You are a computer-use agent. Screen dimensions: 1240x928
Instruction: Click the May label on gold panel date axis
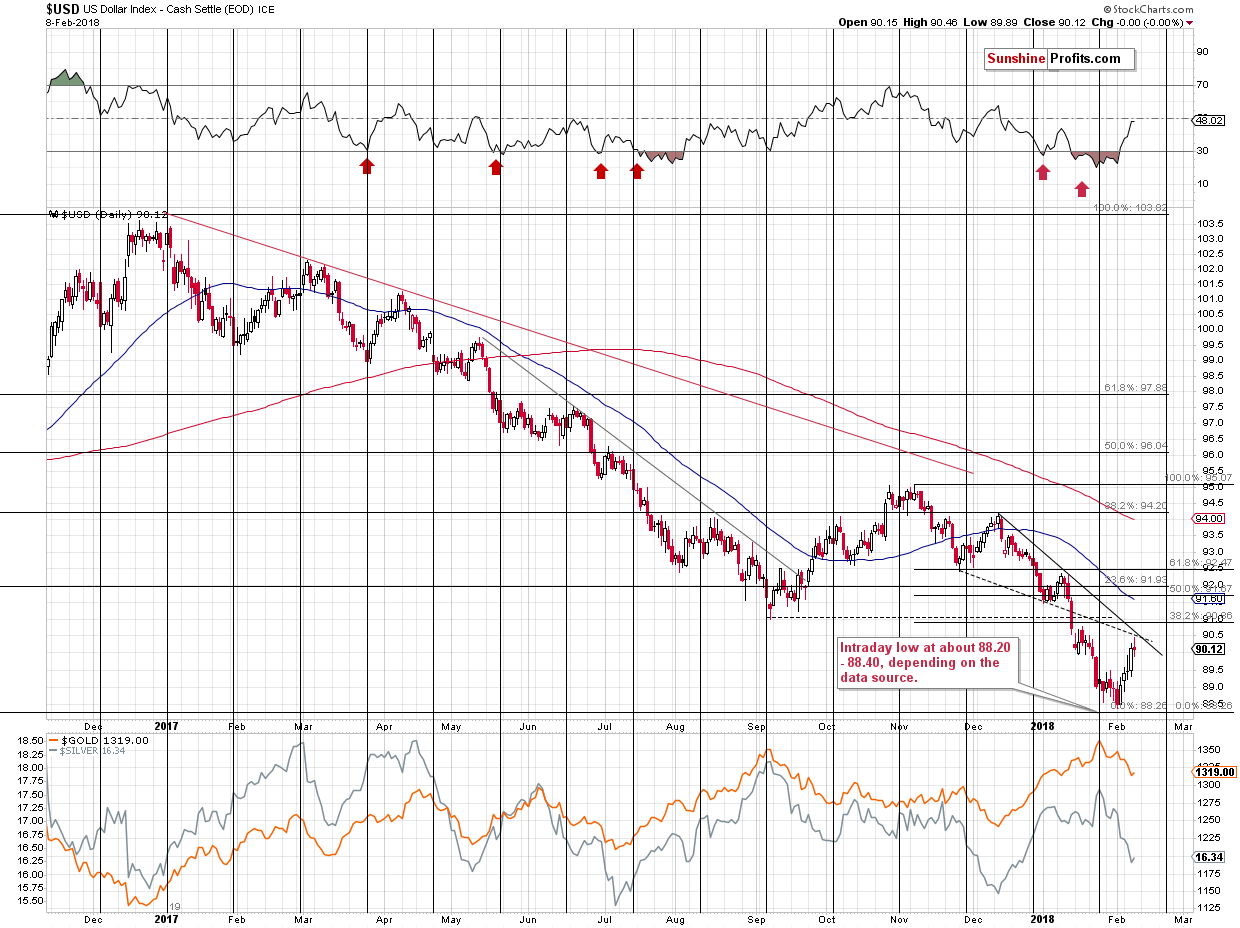pyautogui.click(x=452, y=918)
